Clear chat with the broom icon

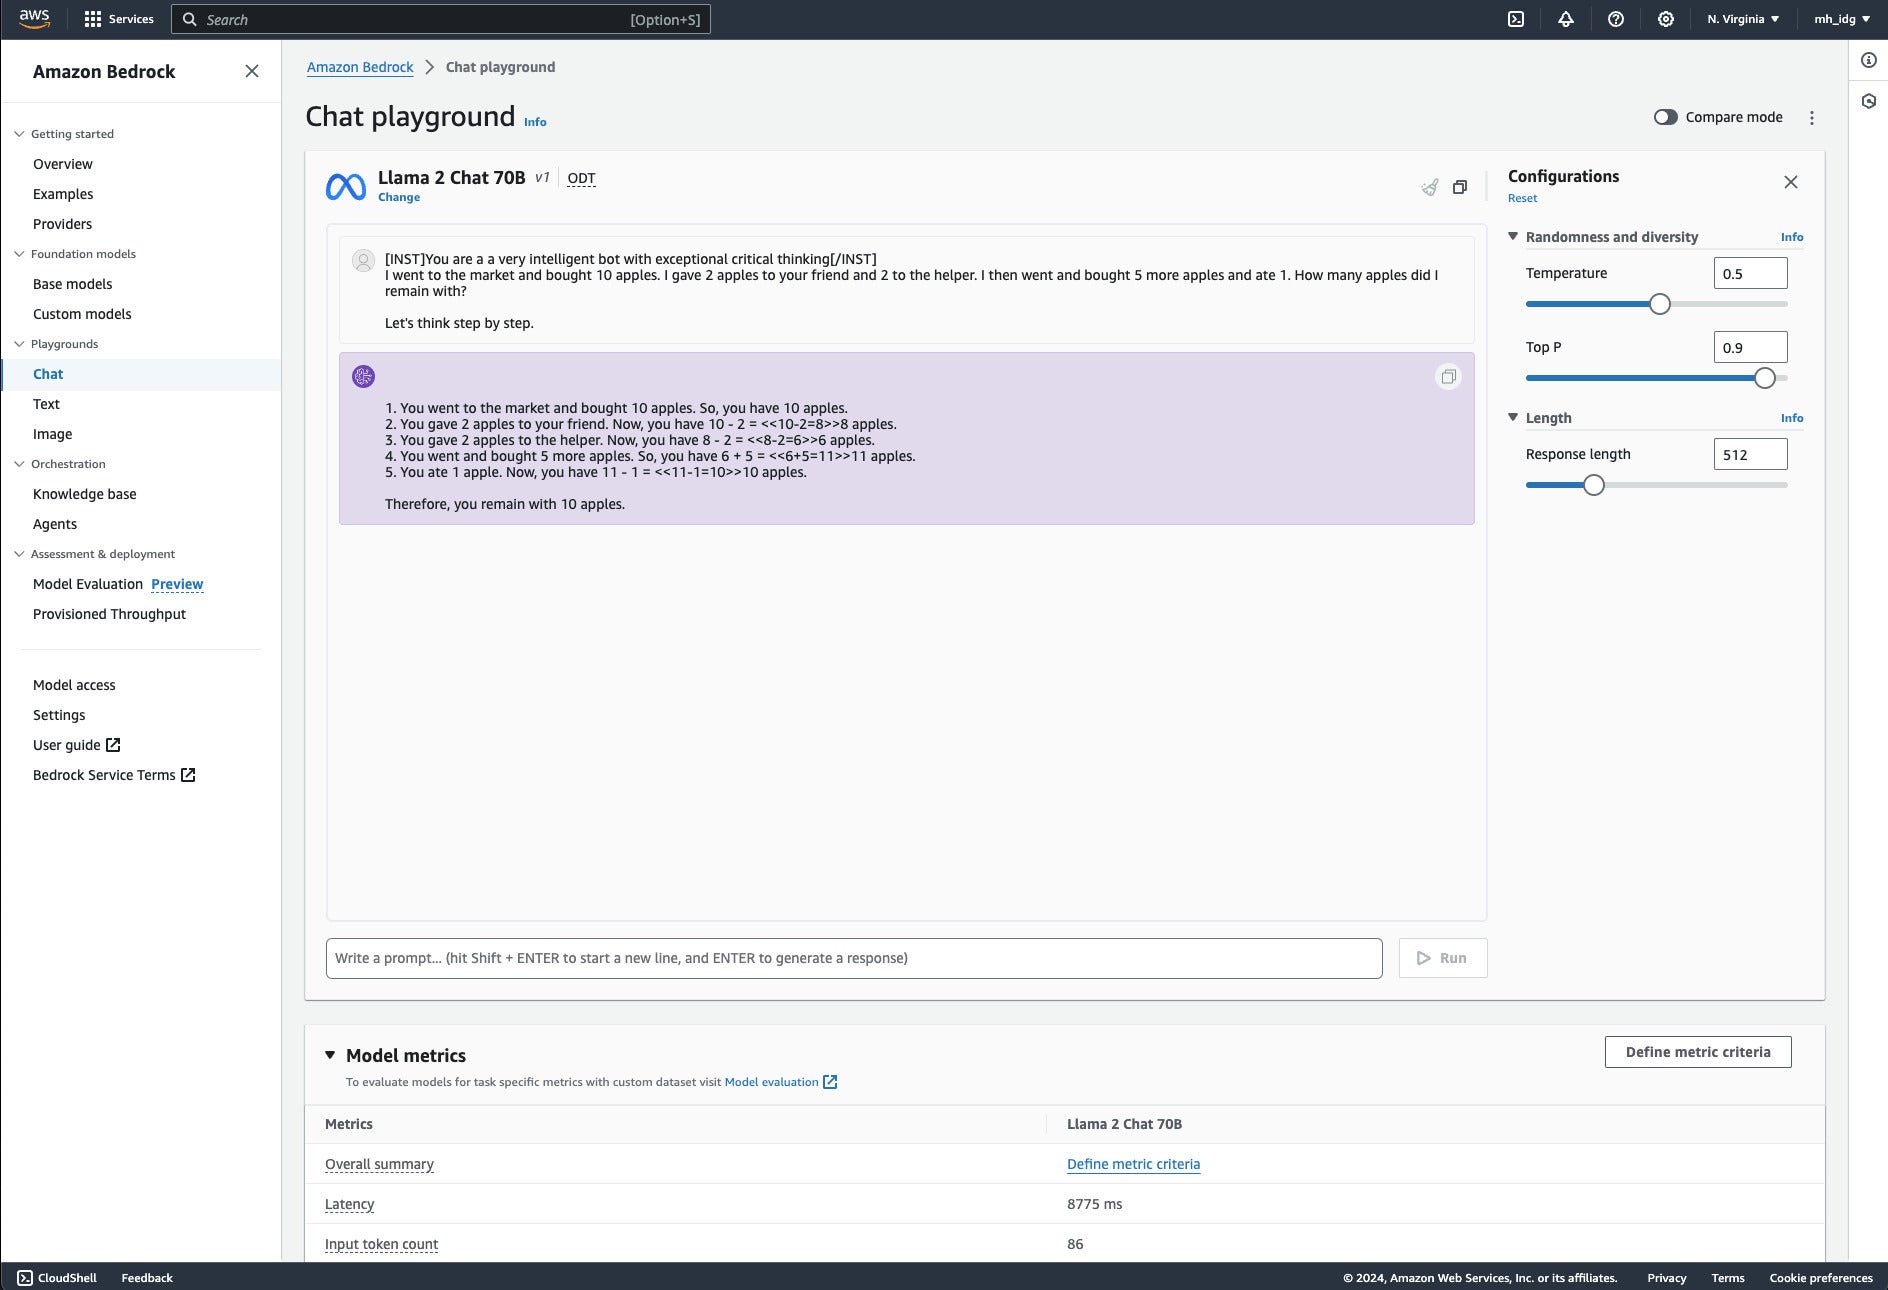[x=1430, y=187]
